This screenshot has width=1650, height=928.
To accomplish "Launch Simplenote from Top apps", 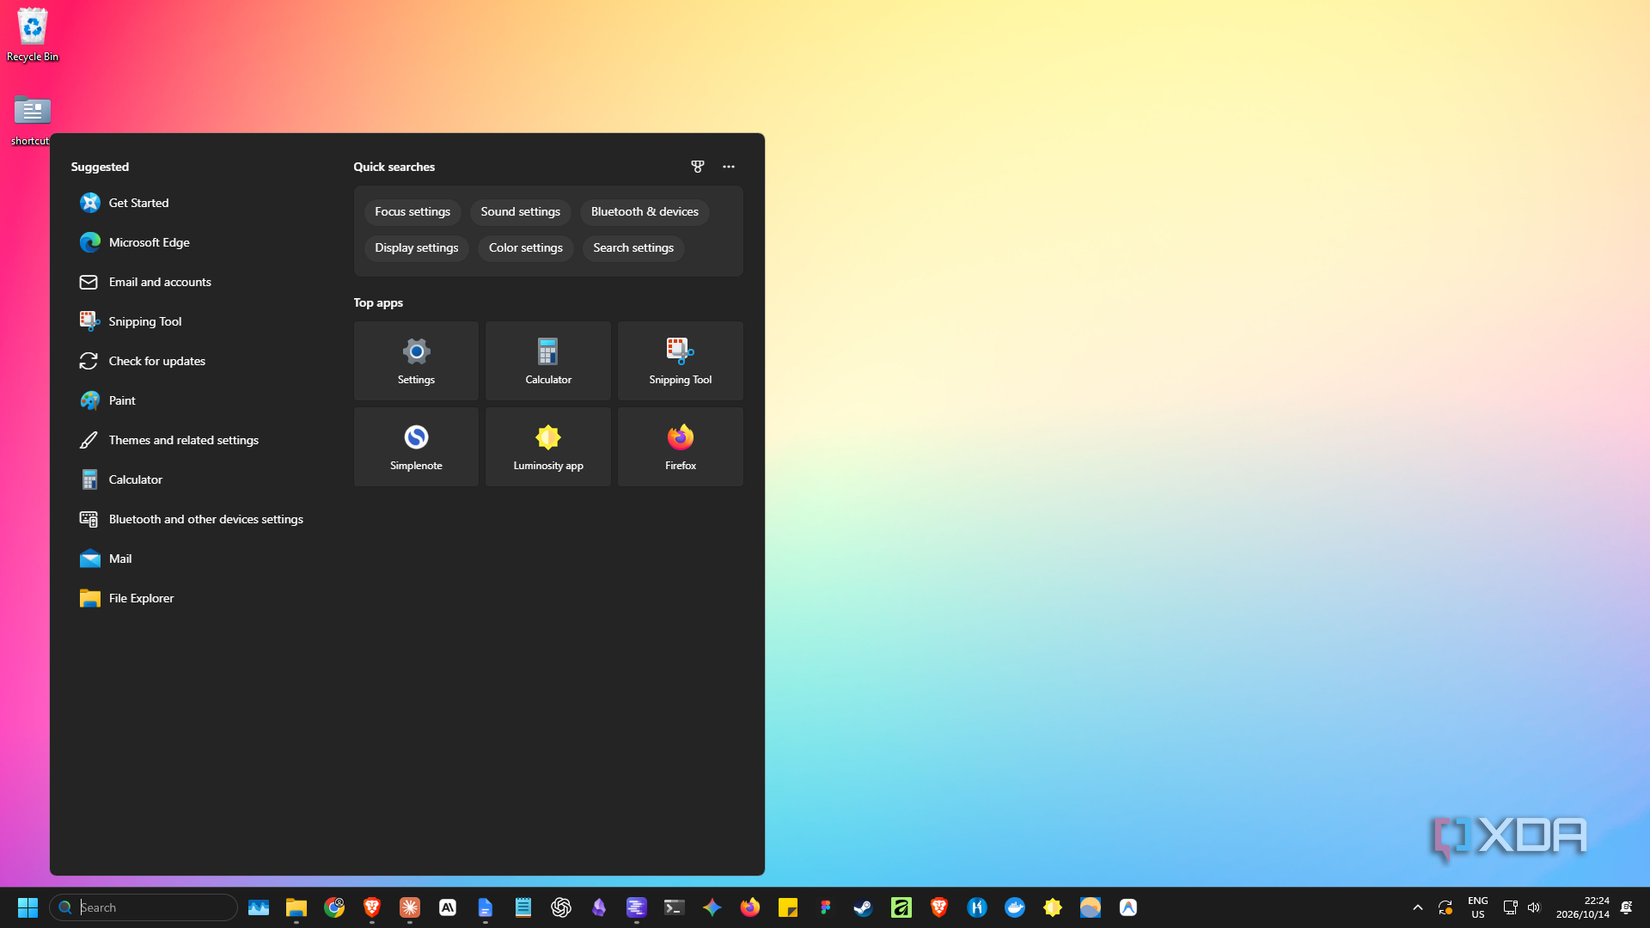I will tap(416, 447).
